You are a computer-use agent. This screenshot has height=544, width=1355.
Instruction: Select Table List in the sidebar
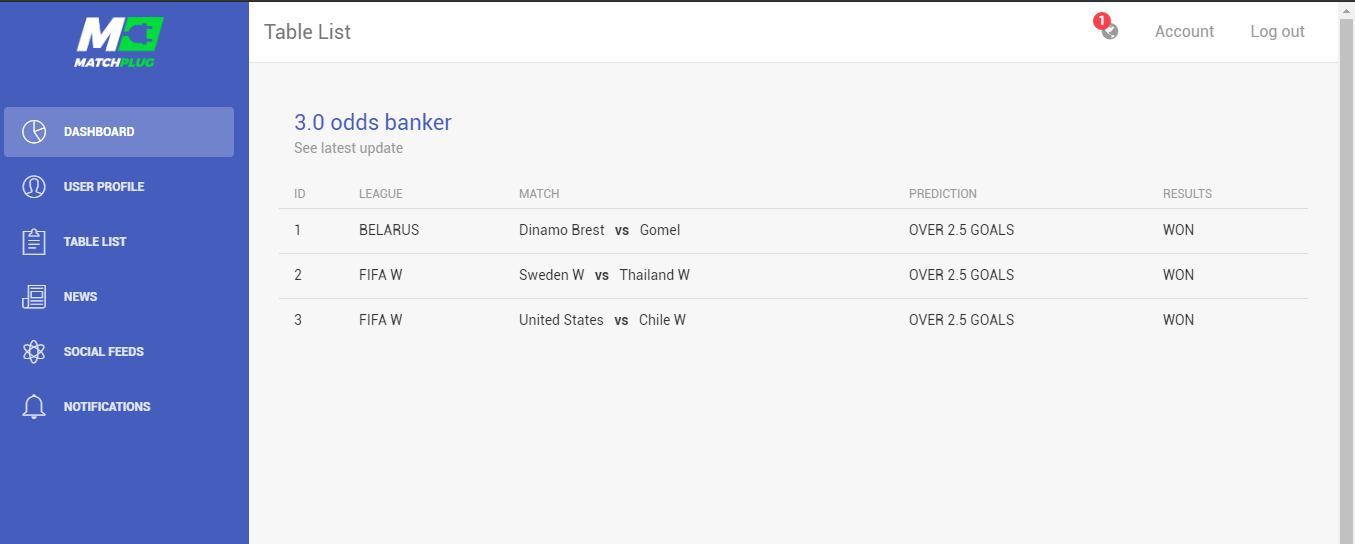119,242
